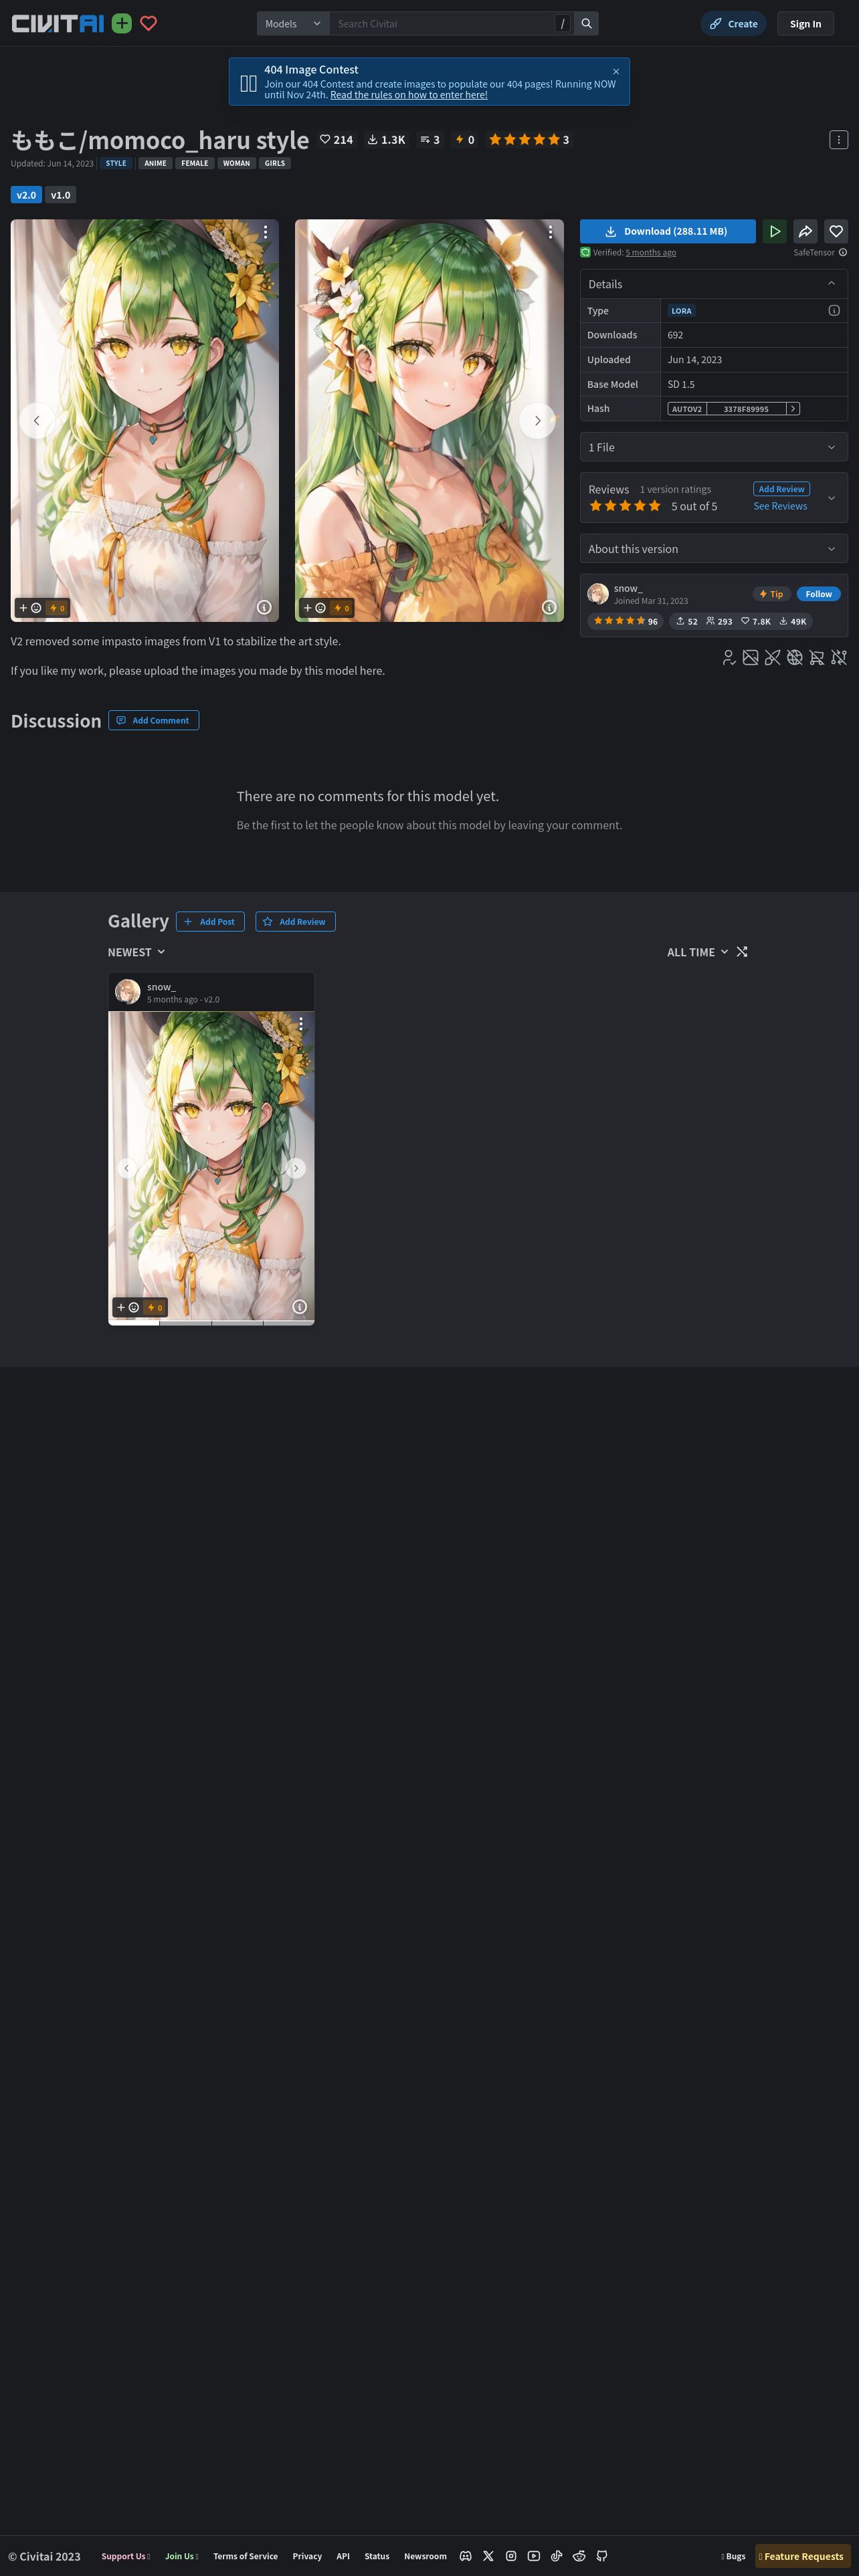Click info icon on first preview image

click(264, 607)
